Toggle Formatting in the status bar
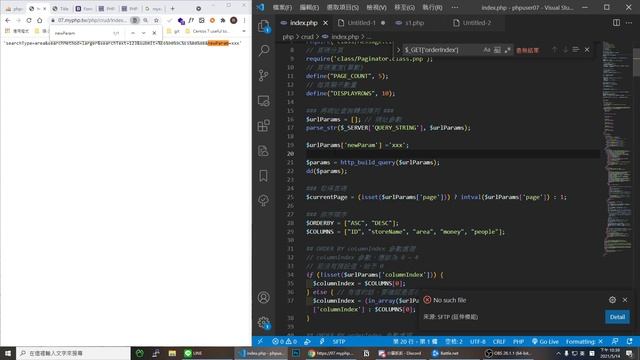The image size is (640, 360). pos(584,341)
